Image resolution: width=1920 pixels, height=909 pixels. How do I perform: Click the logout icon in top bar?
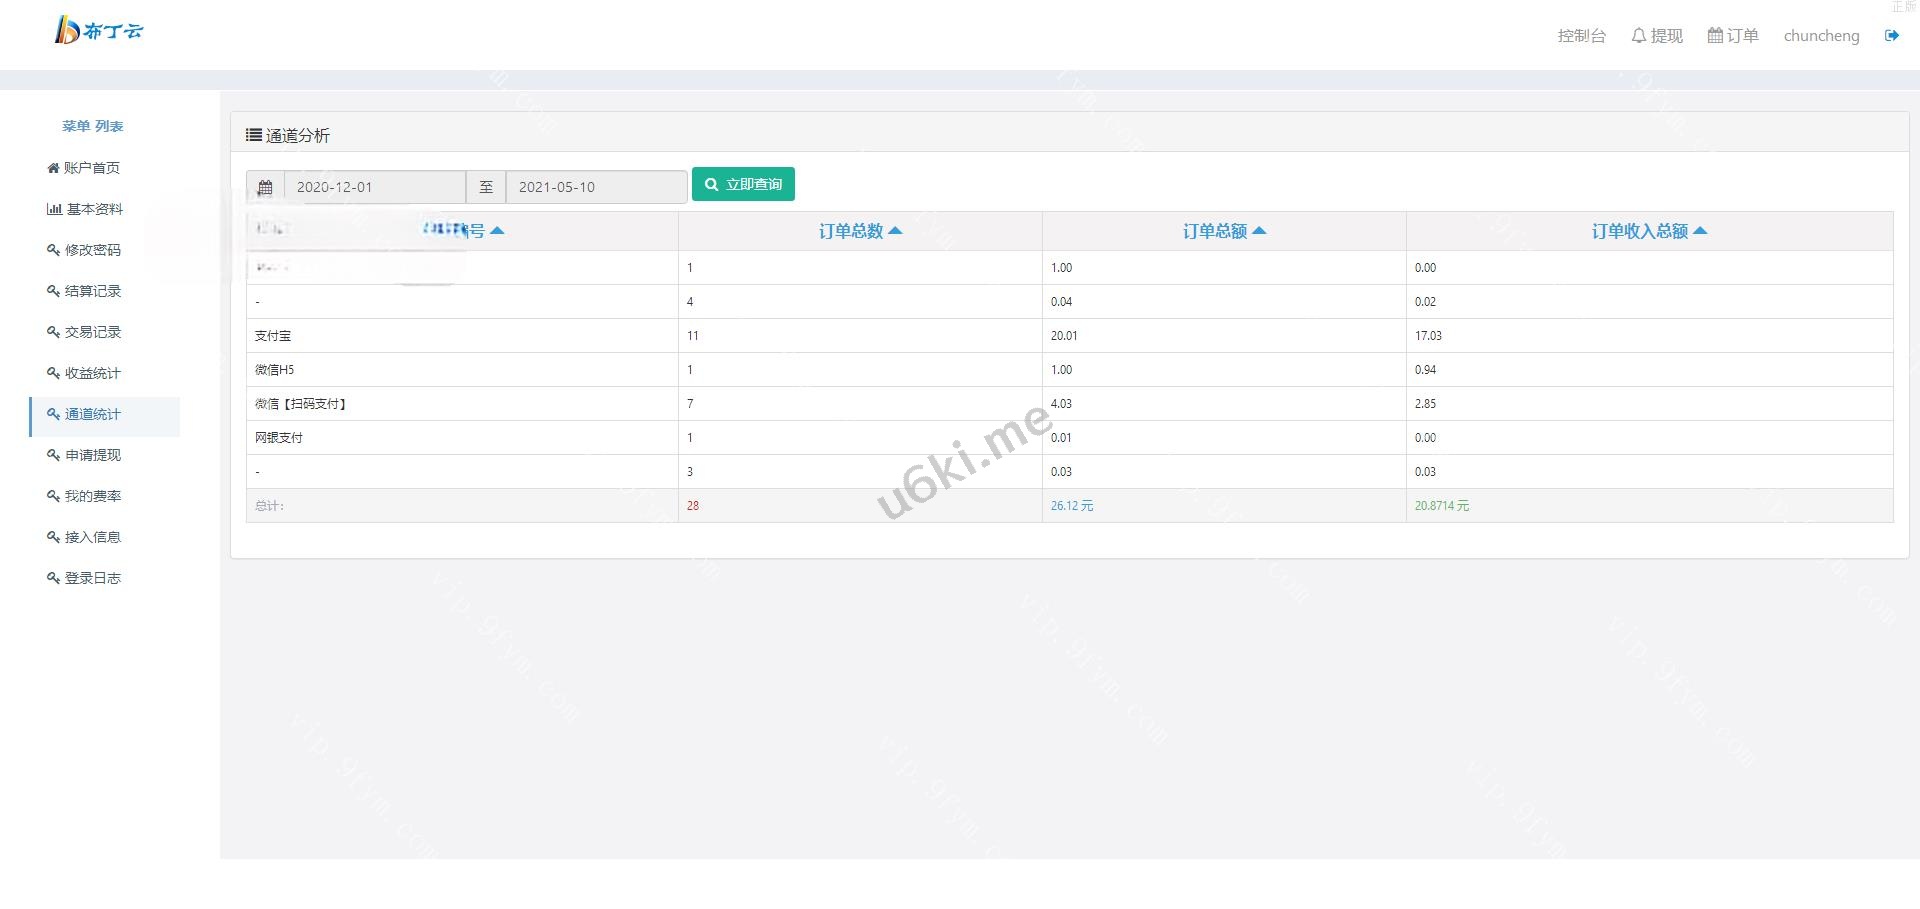[1891, 36]
